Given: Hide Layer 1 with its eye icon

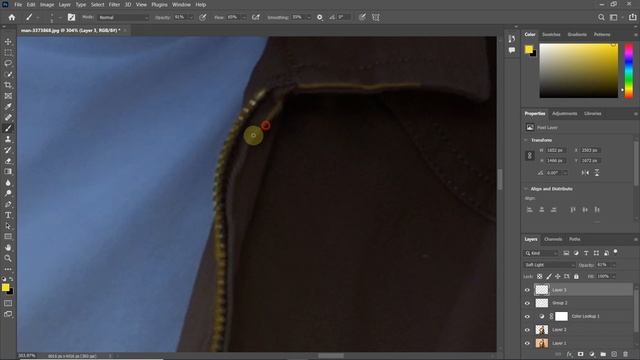Looking at the screenshot, I should click(x=527, y=343).
